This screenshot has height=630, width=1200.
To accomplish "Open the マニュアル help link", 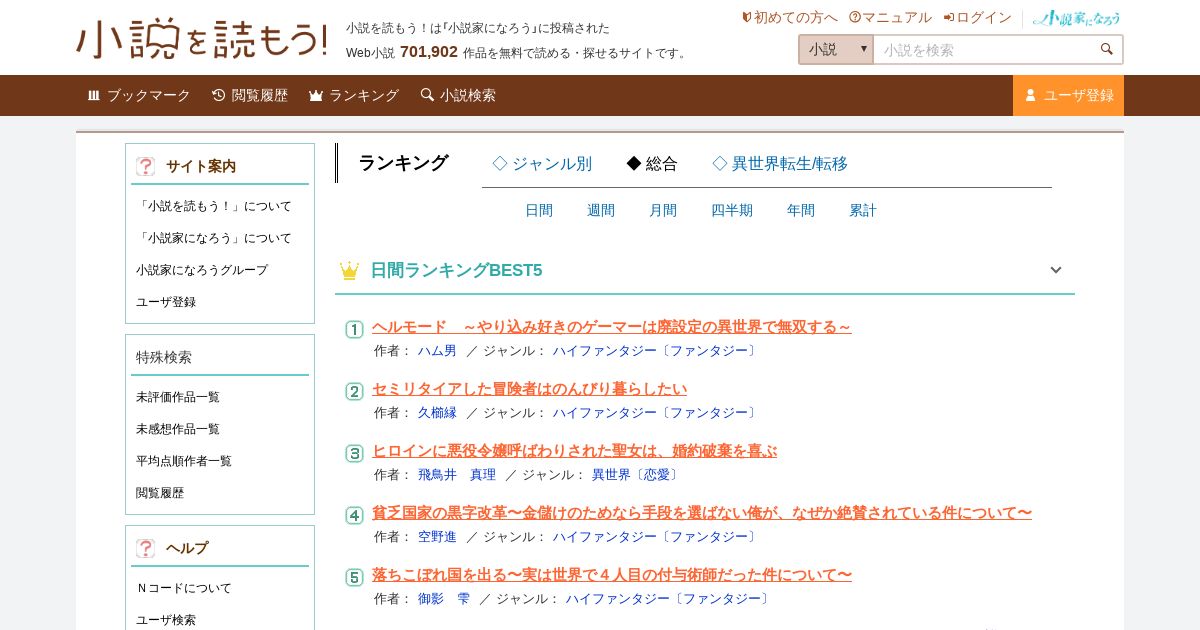I will [890, 17].
